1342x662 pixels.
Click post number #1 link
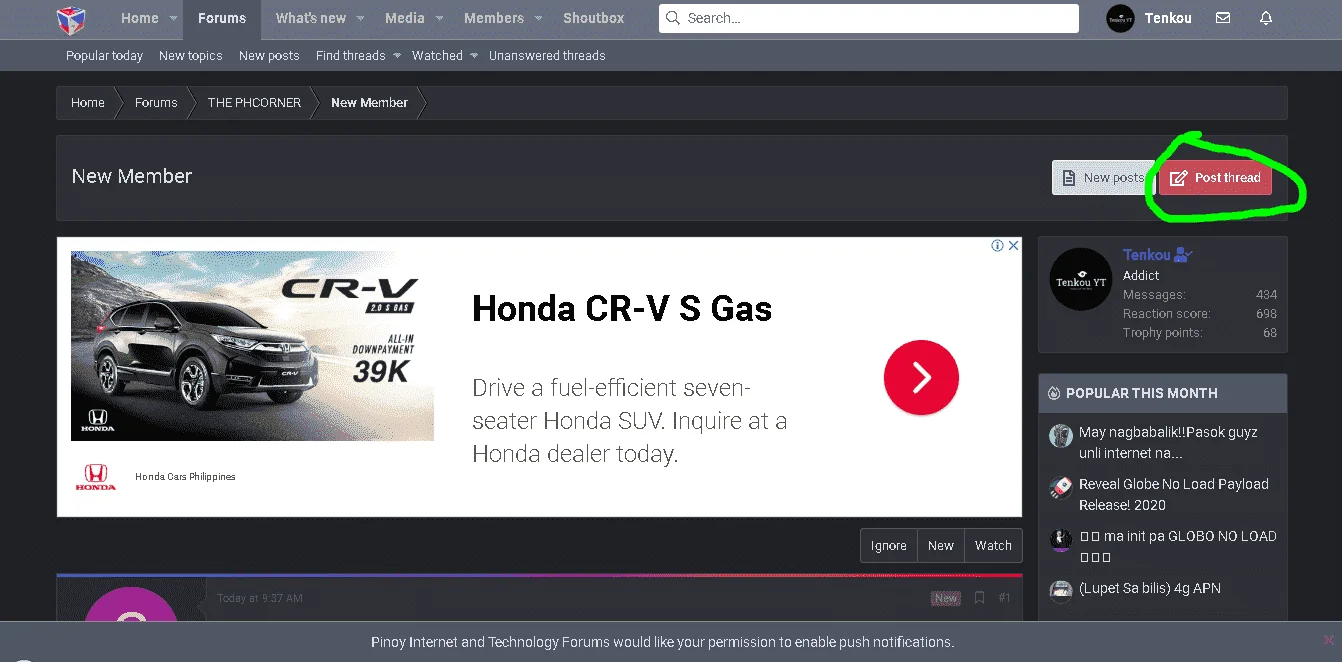[x=1005, y=598]
